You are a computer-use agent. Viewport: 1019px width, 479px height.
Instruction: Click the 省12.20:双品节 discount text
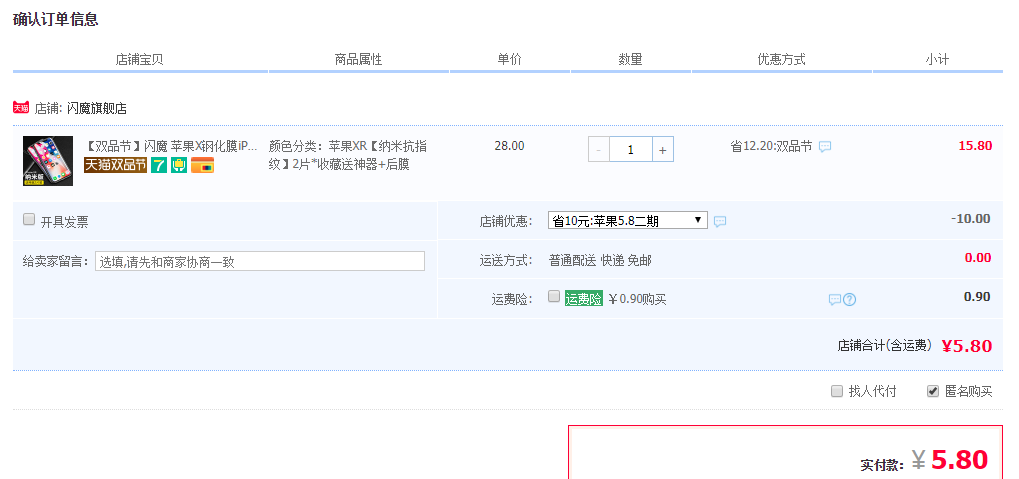tap(771, 147)
